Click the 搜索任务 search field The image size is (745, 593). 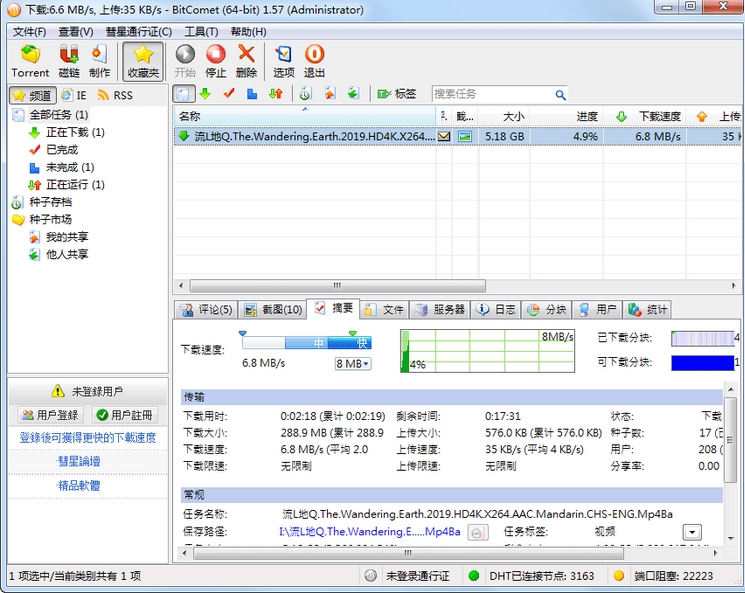point(492,94)
